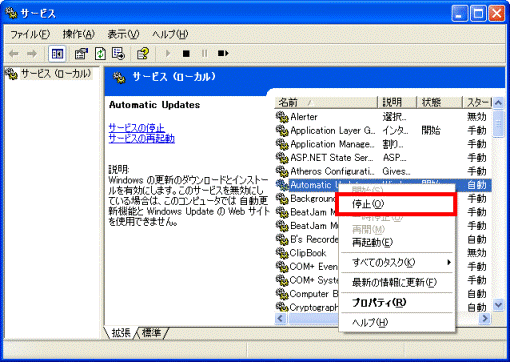
Task: Open the 表示(V) menu
Action: pos(123,34)
